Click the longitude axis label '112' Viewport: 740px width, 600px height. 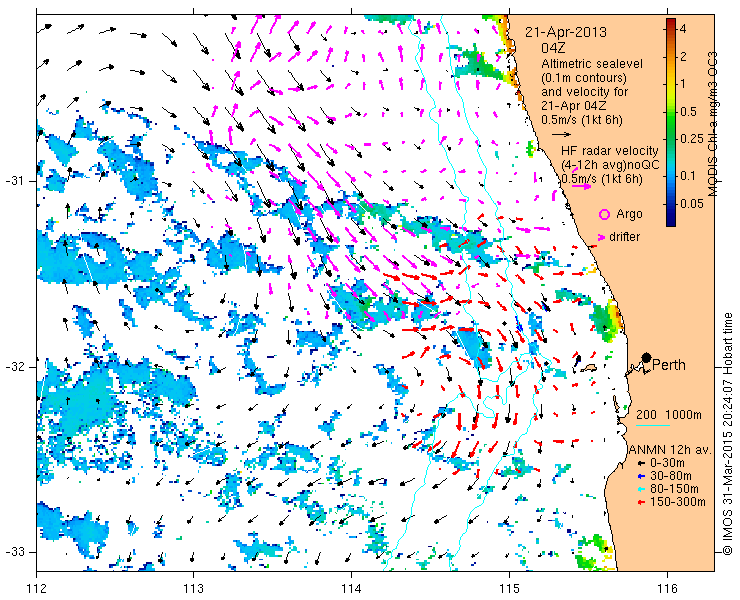tap(37, 589)
